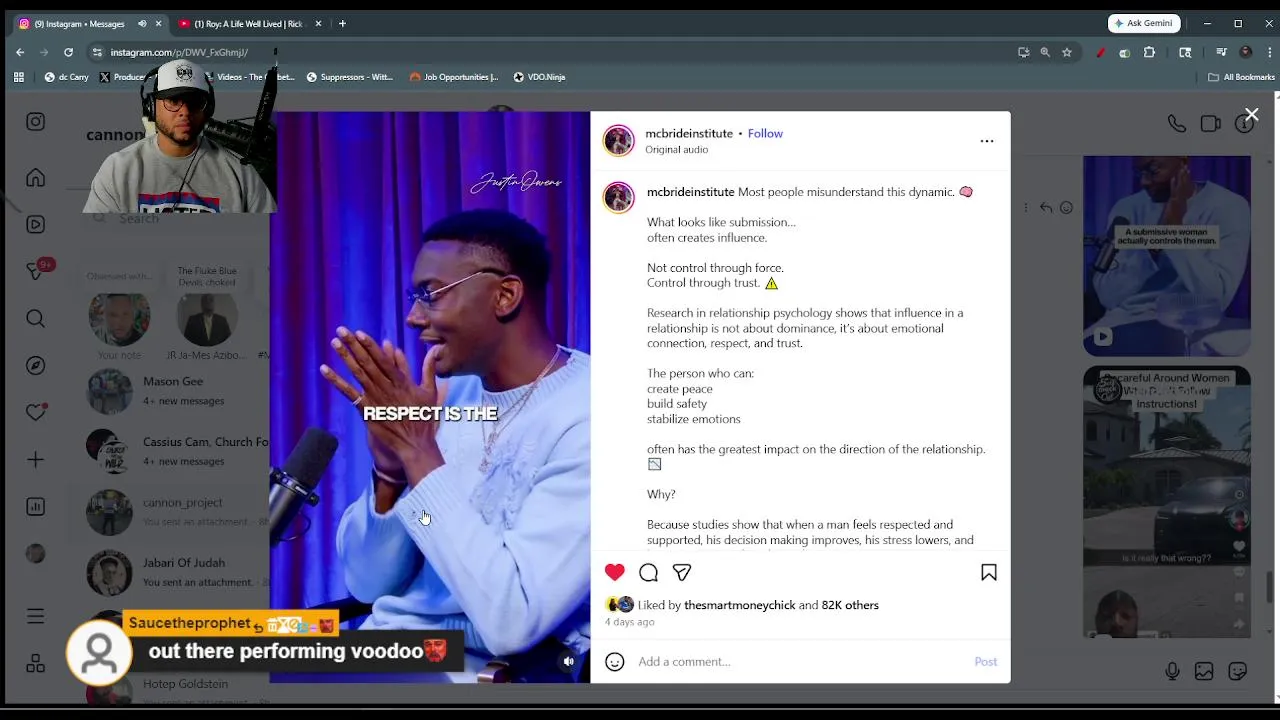Screen dimensions: 1280x720
Task: Click the instagram.com address bar
Action: pos(550,52)
